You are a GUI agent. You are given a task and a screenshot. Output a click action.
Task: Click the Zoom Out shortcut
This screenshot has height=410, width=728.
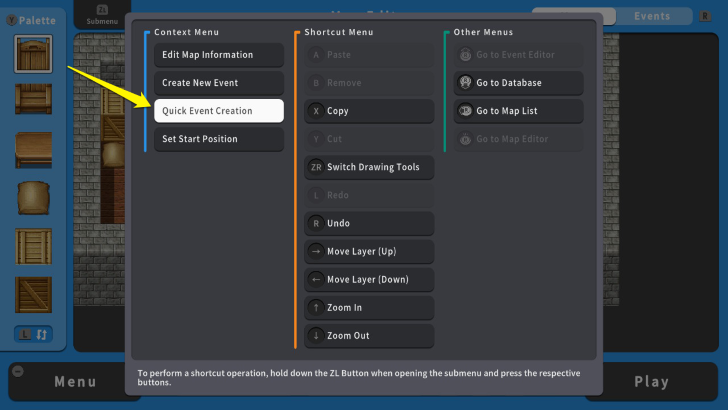[x=369, y=336]
